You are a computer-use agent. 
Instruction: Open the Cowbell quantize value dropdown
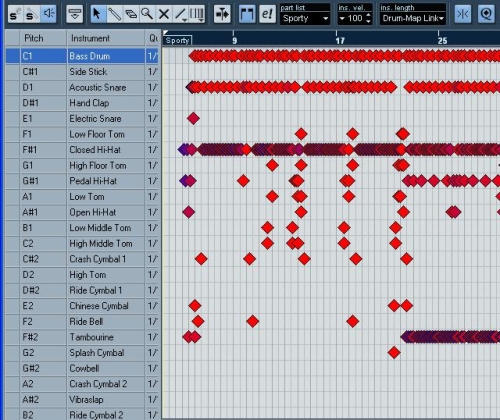click(x=153, y=368)
